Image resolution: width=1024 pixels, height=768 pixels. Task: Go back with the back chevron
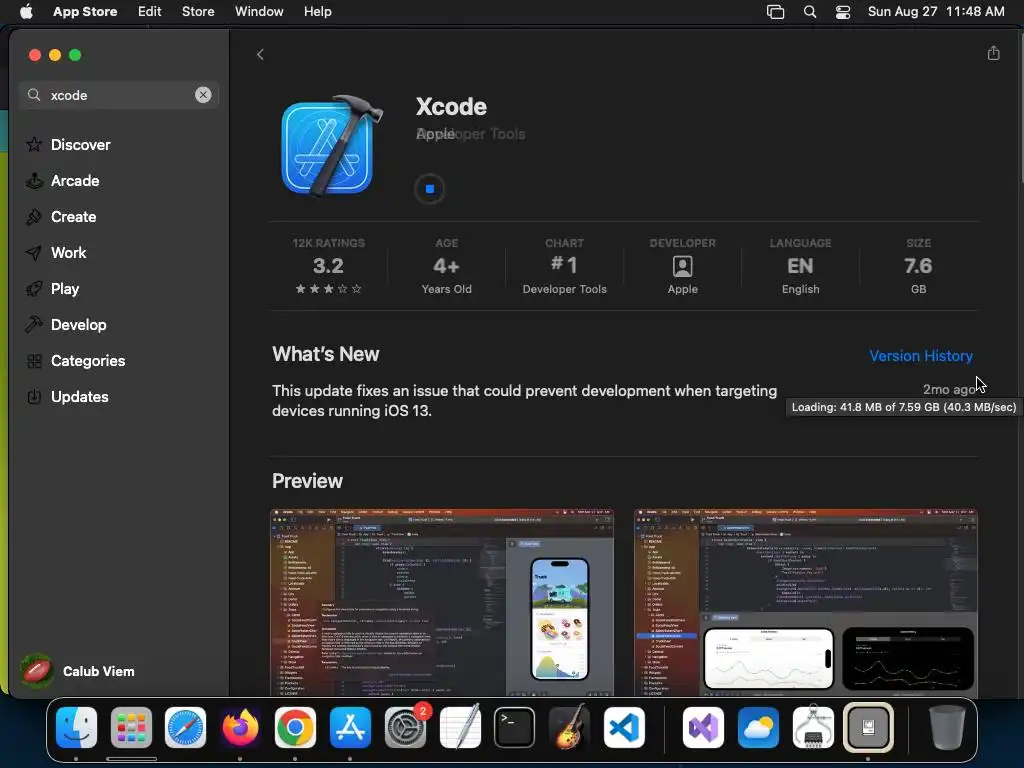pyautogui.click(x=260, y=54)
